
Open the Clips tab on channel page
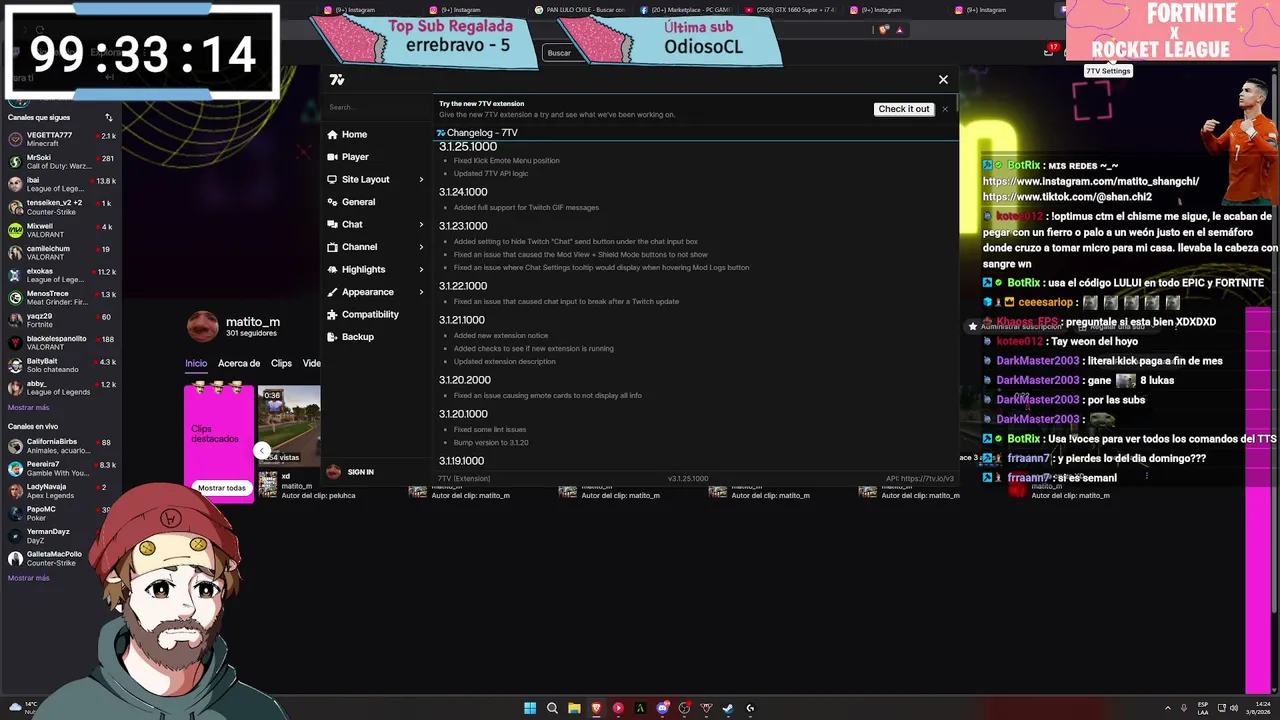[x=281, y=364]
